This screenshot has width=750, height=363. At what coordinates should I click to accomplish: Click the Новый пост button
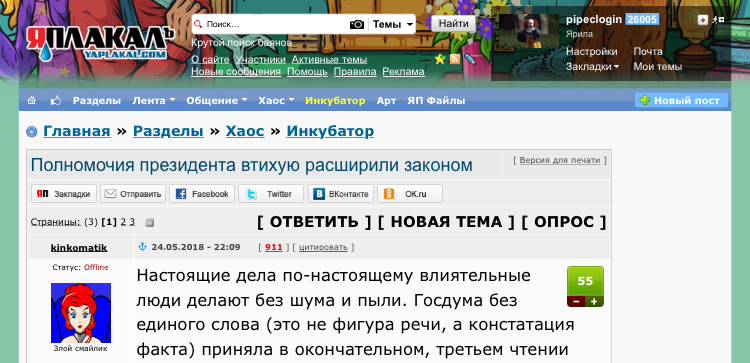click(x=681, y=100)
